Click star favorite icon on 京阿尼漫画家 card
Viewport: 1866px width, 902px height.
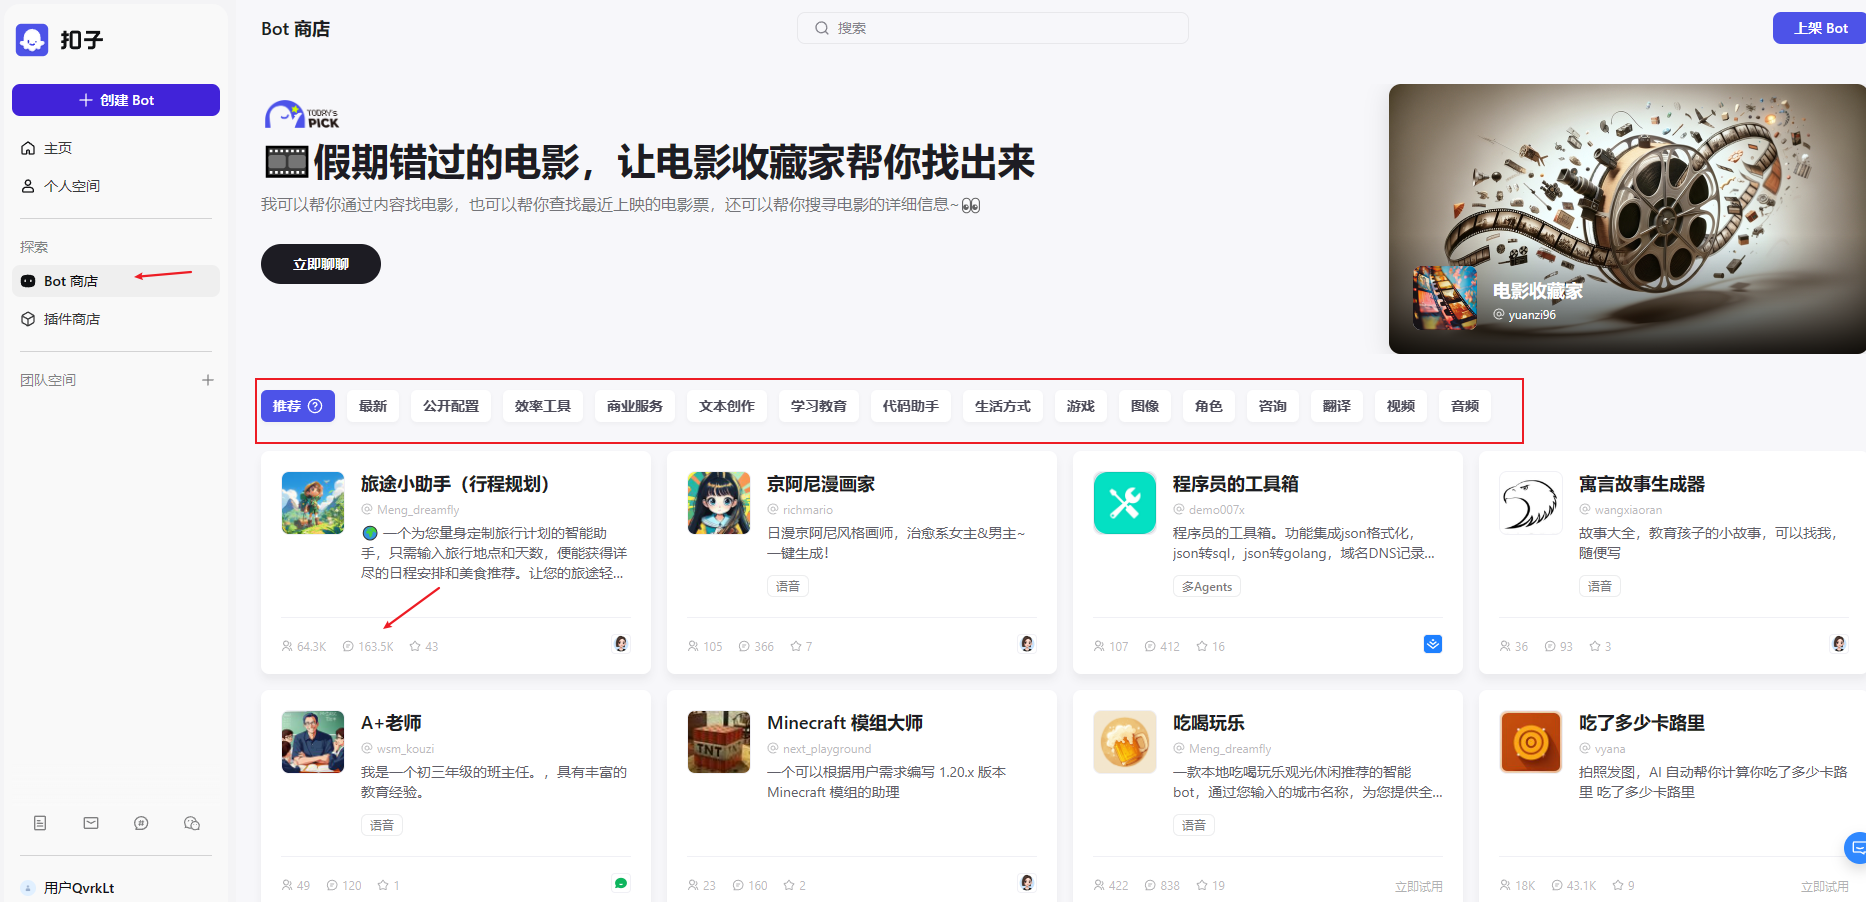point(796,646)
